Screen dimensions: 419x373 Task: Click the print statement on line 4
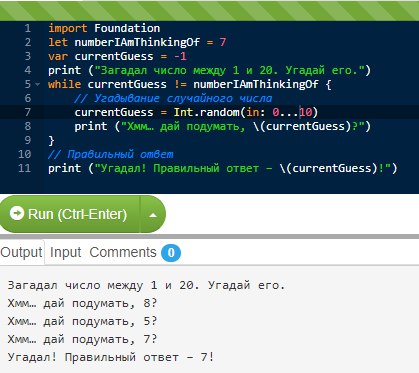(x=209, y=70)
